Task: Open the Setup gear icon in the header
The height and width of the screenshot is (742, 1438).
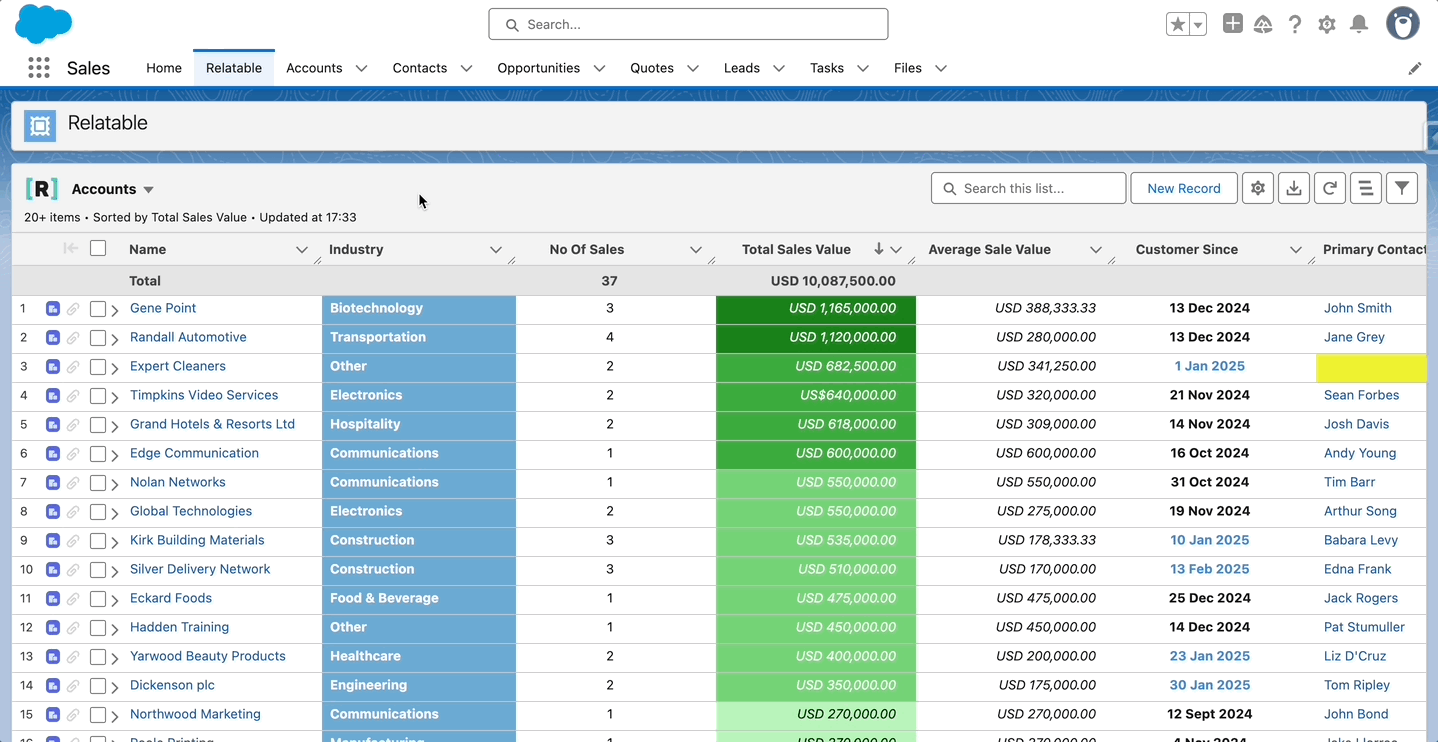Action: click(x=1327, y=25)
